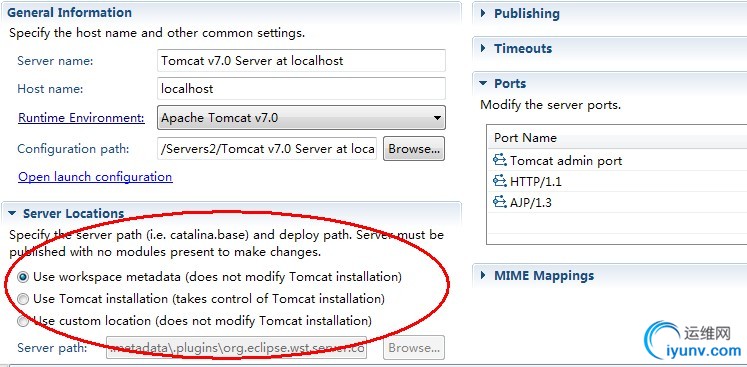This screenshot has width=747, height=367.
Task: Click disabled Browse button for Server path
Action: 414,348
